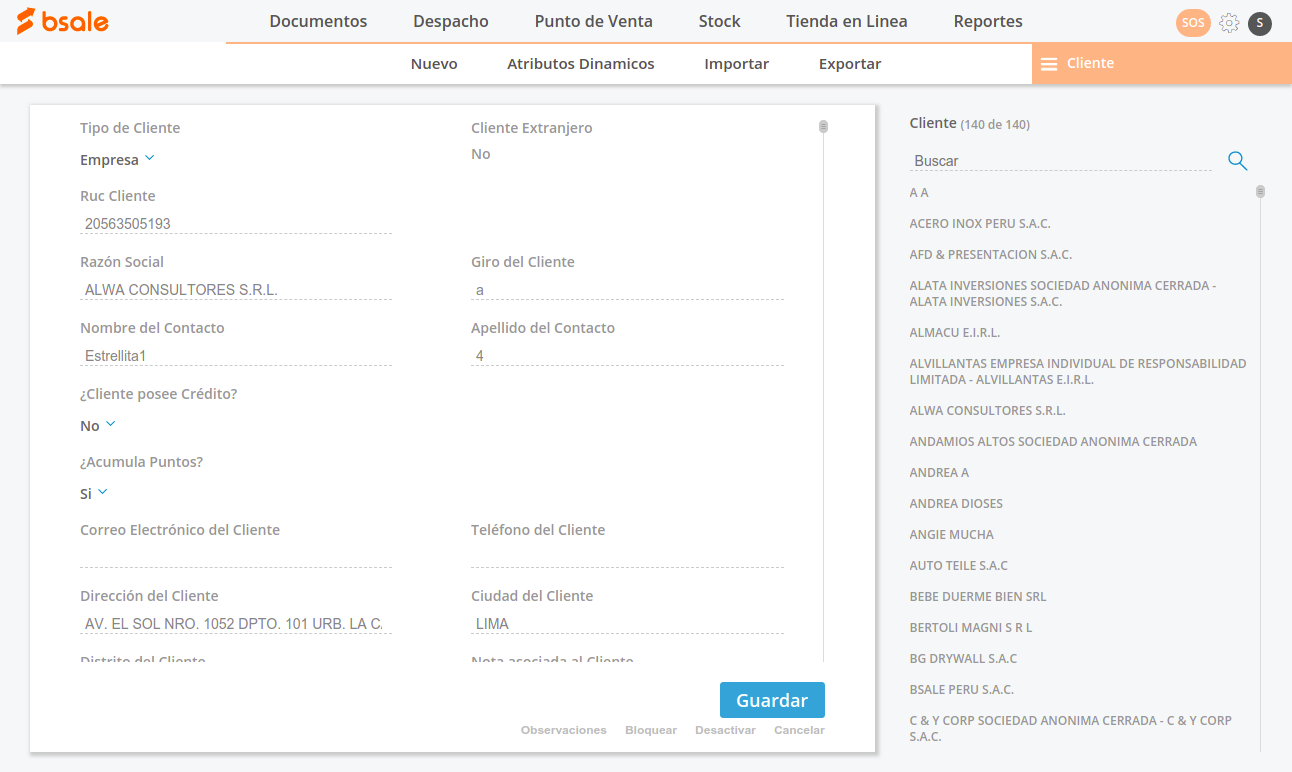The image size is (1292, 772).
Task: Click the Bloquear link
Action: [651, 730]
